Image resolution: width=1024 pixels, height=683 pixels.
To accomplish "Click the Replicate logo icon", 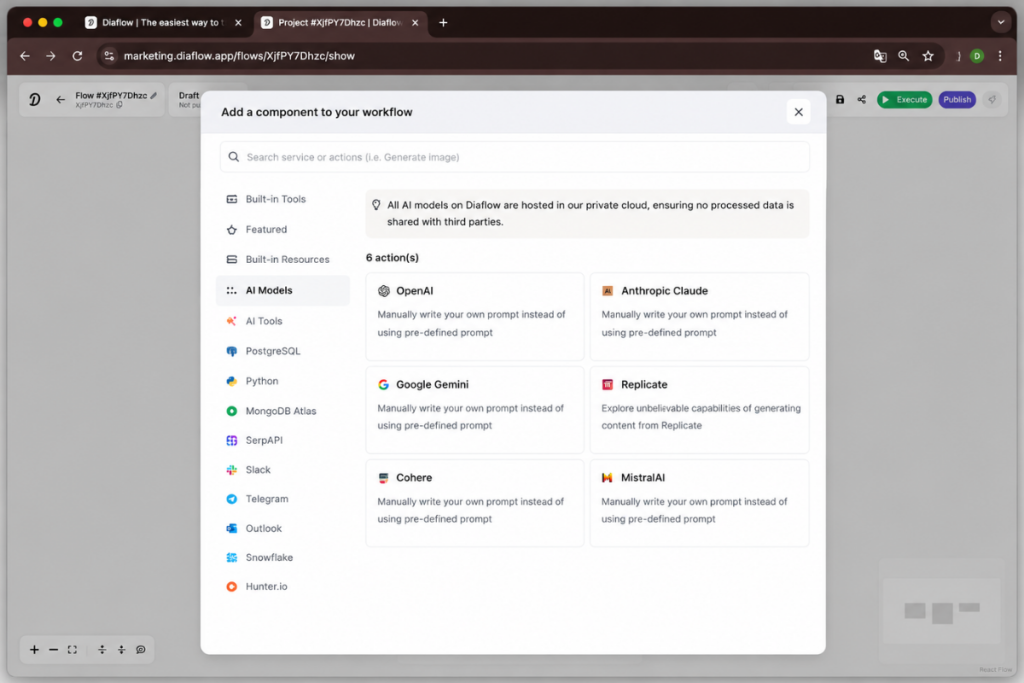I will tap(607, 385).
